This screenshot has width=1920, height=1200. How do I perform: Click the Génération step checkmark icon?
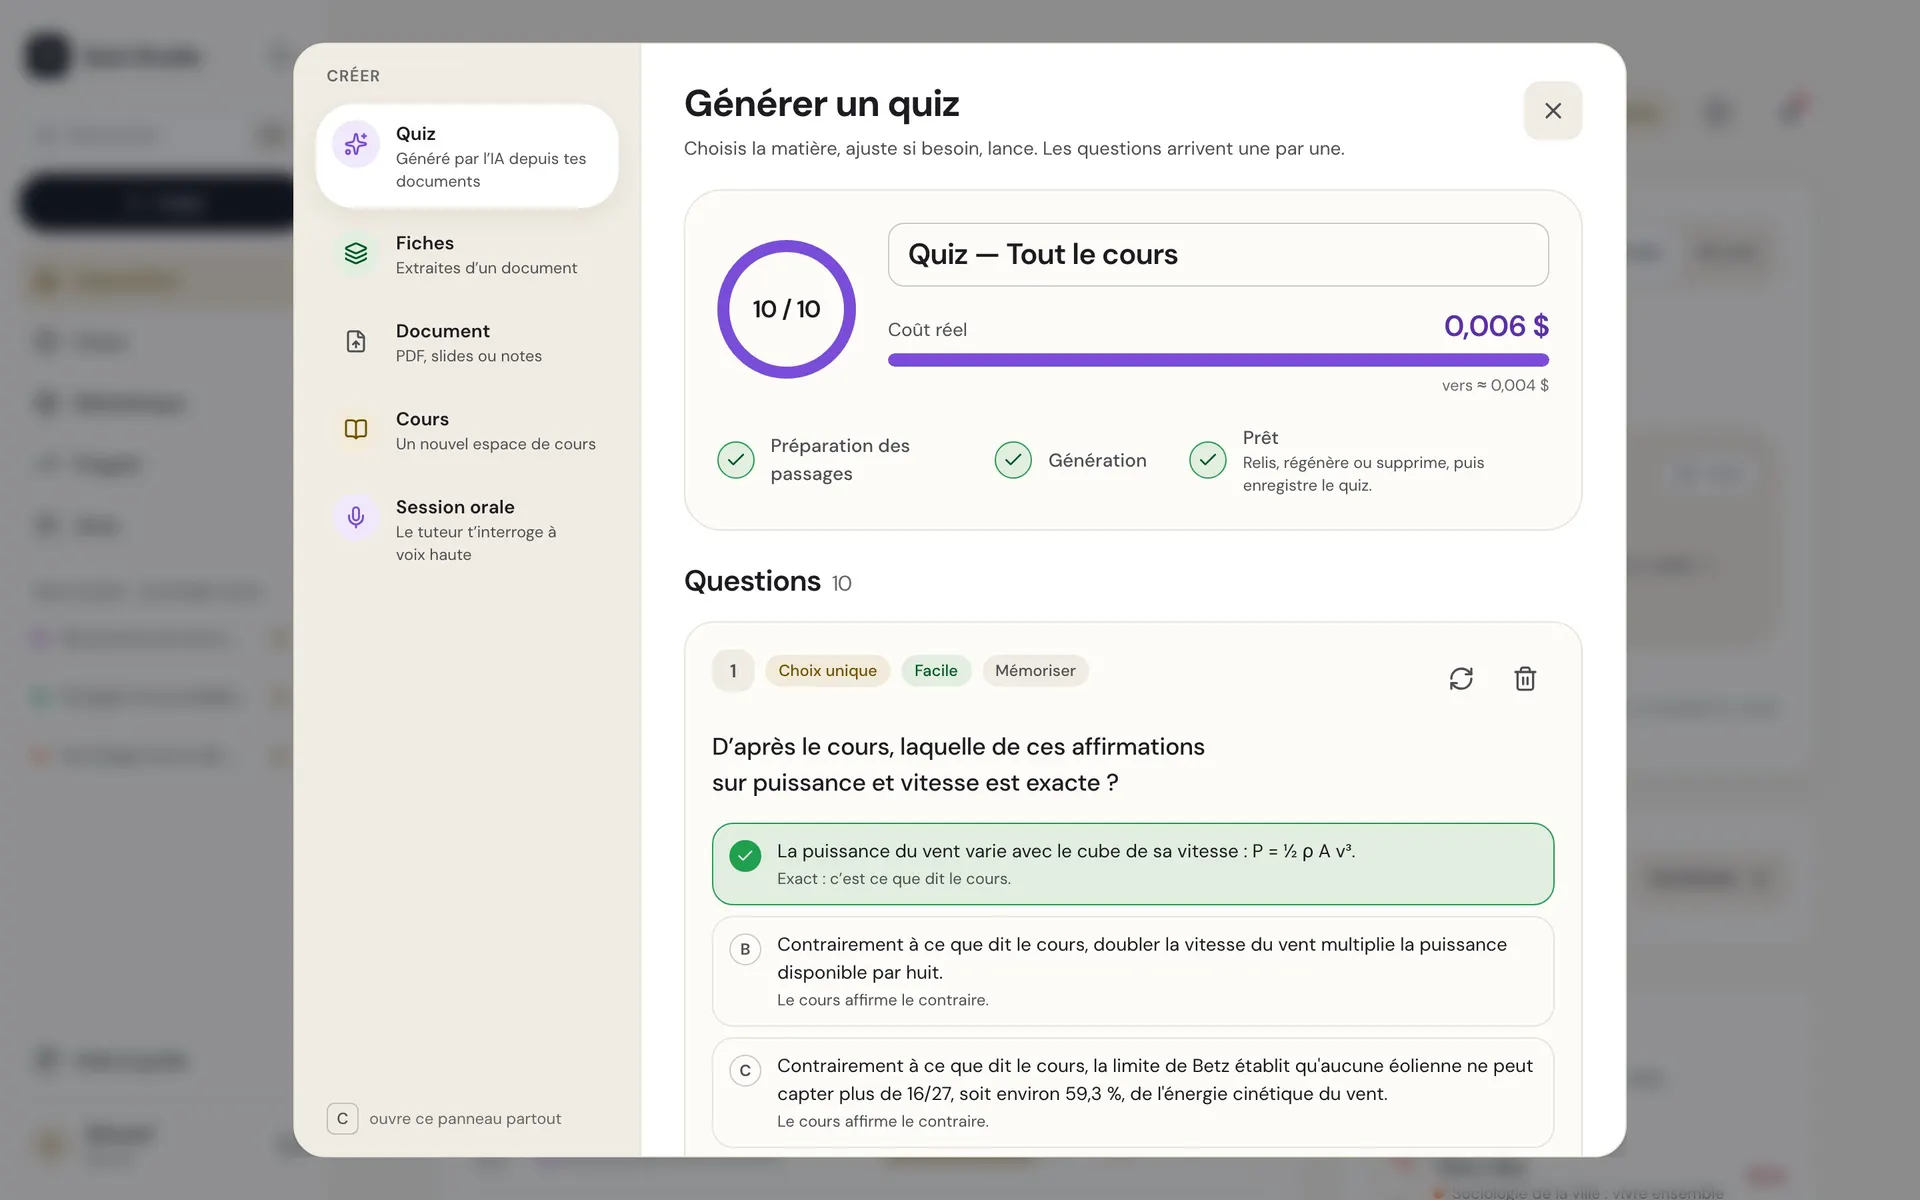1013,460
